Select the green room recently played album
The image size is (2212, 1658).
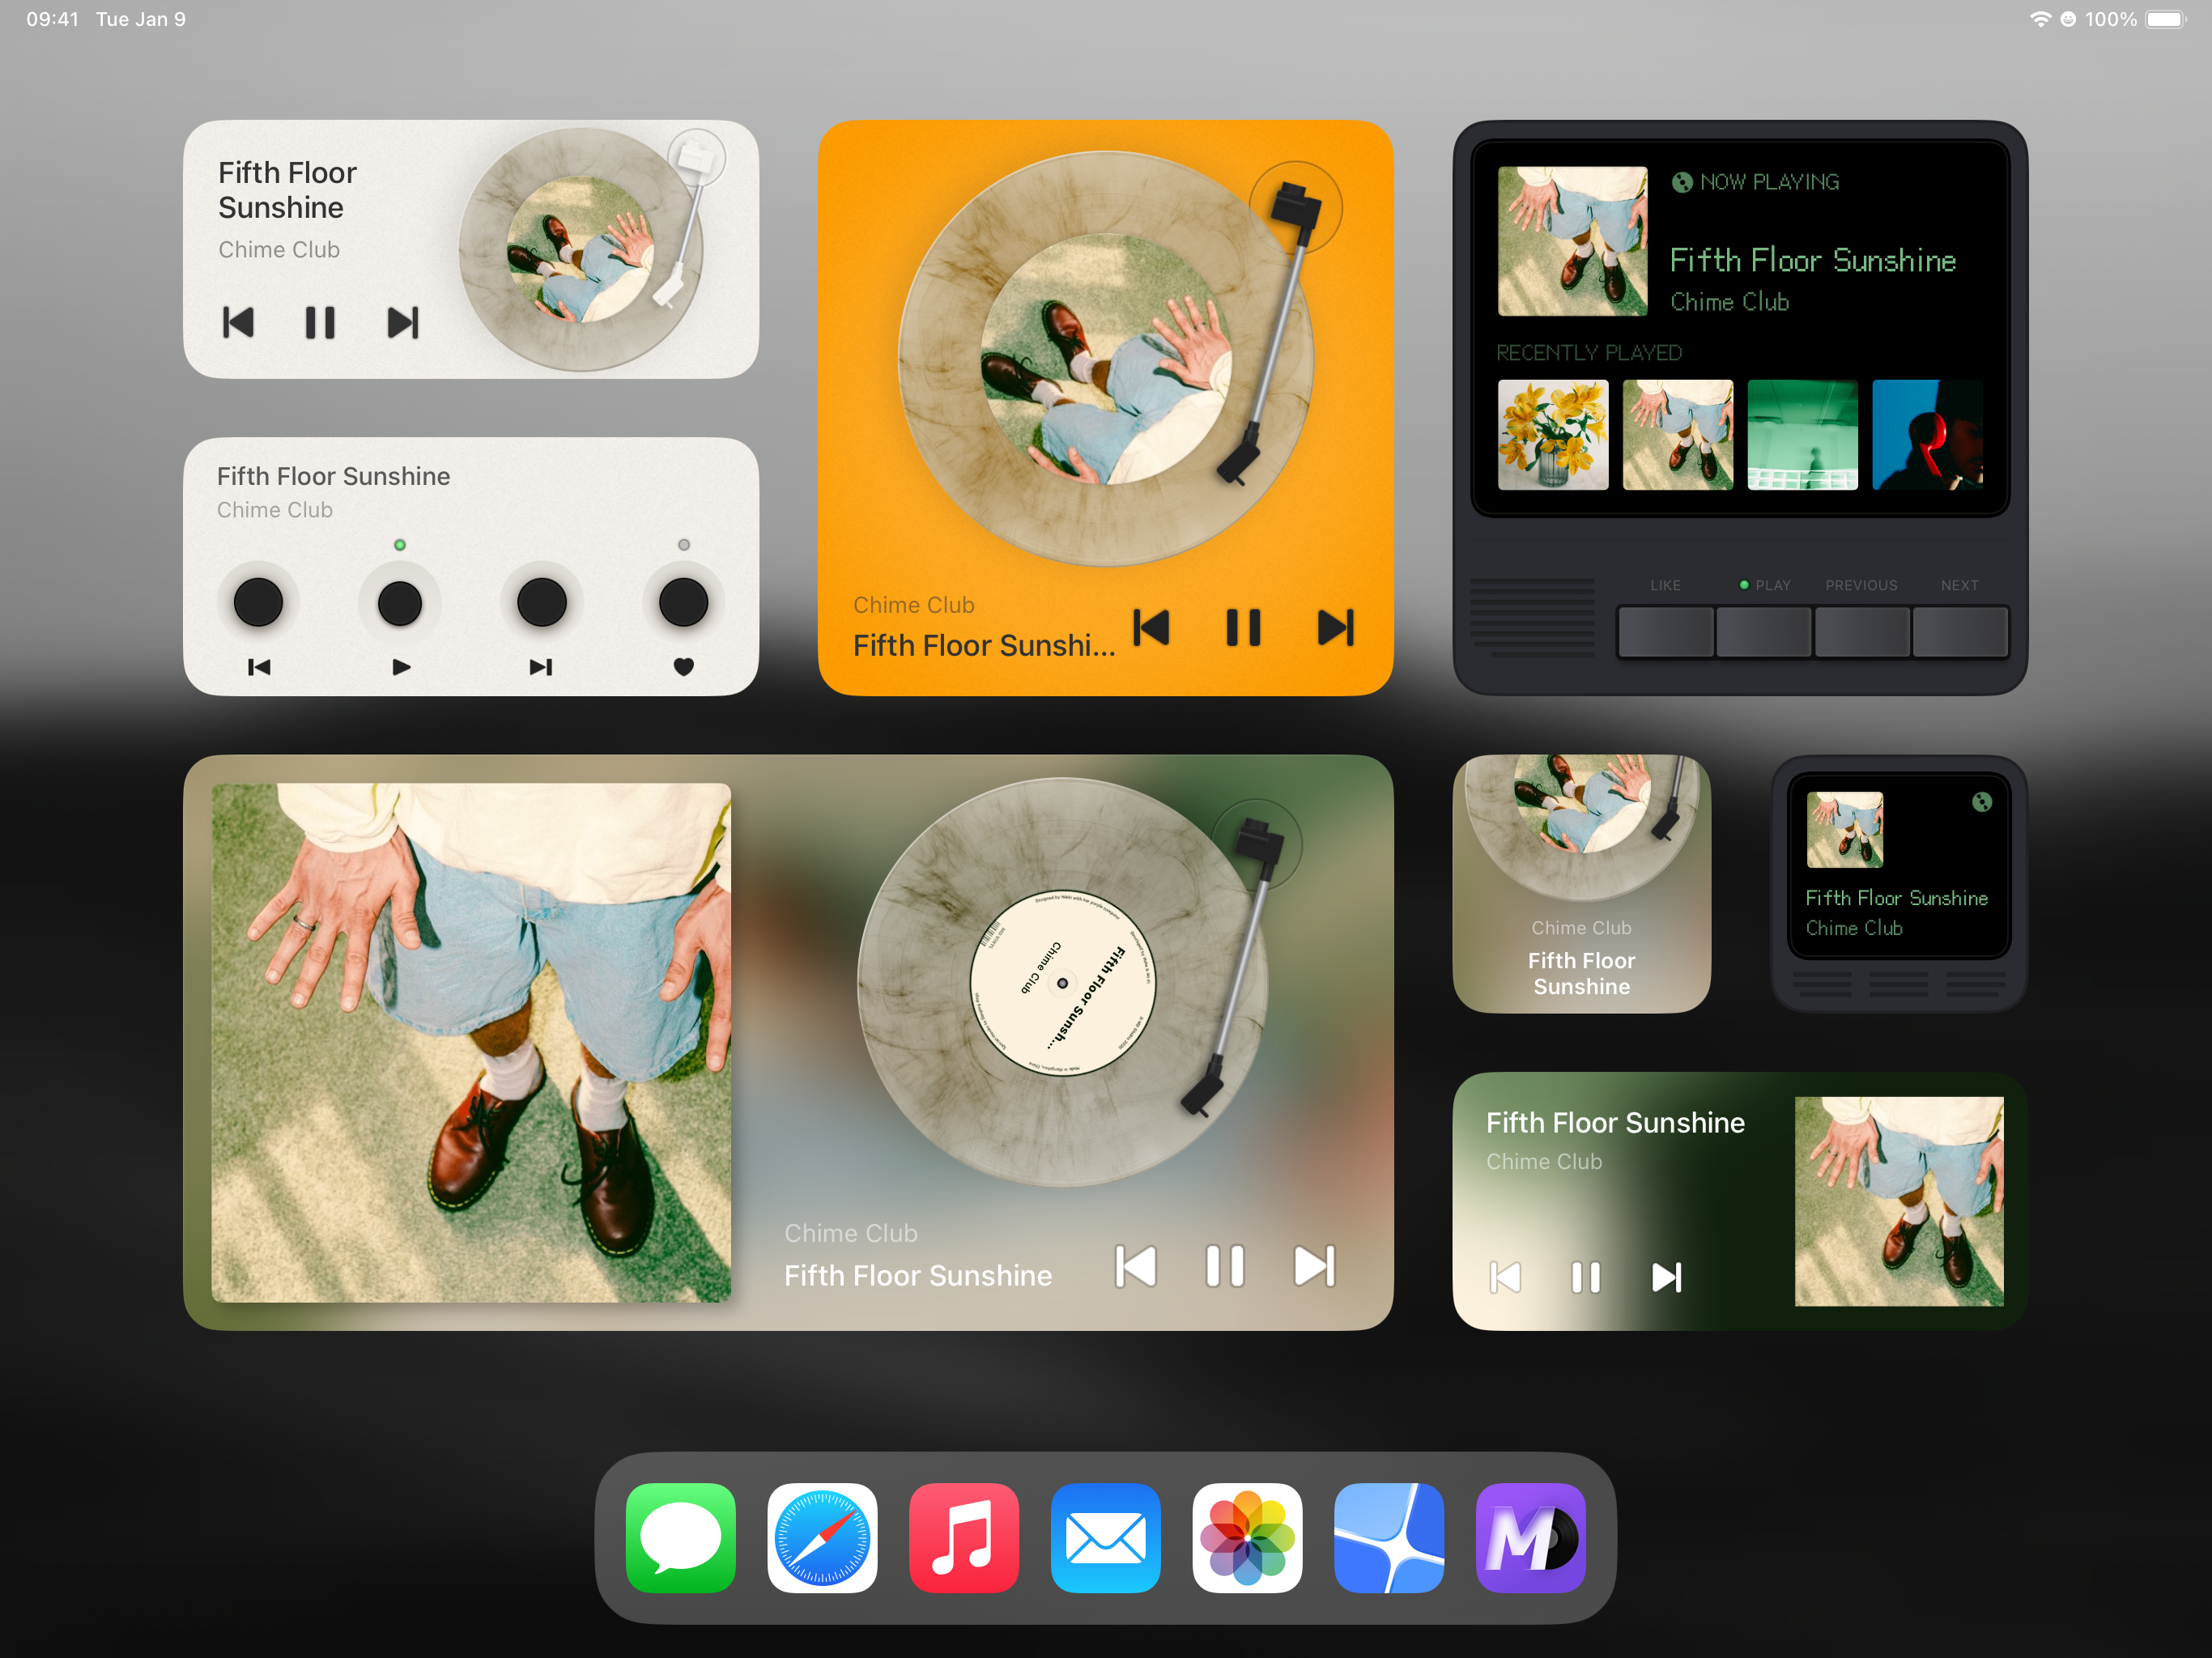point(1802,435)
